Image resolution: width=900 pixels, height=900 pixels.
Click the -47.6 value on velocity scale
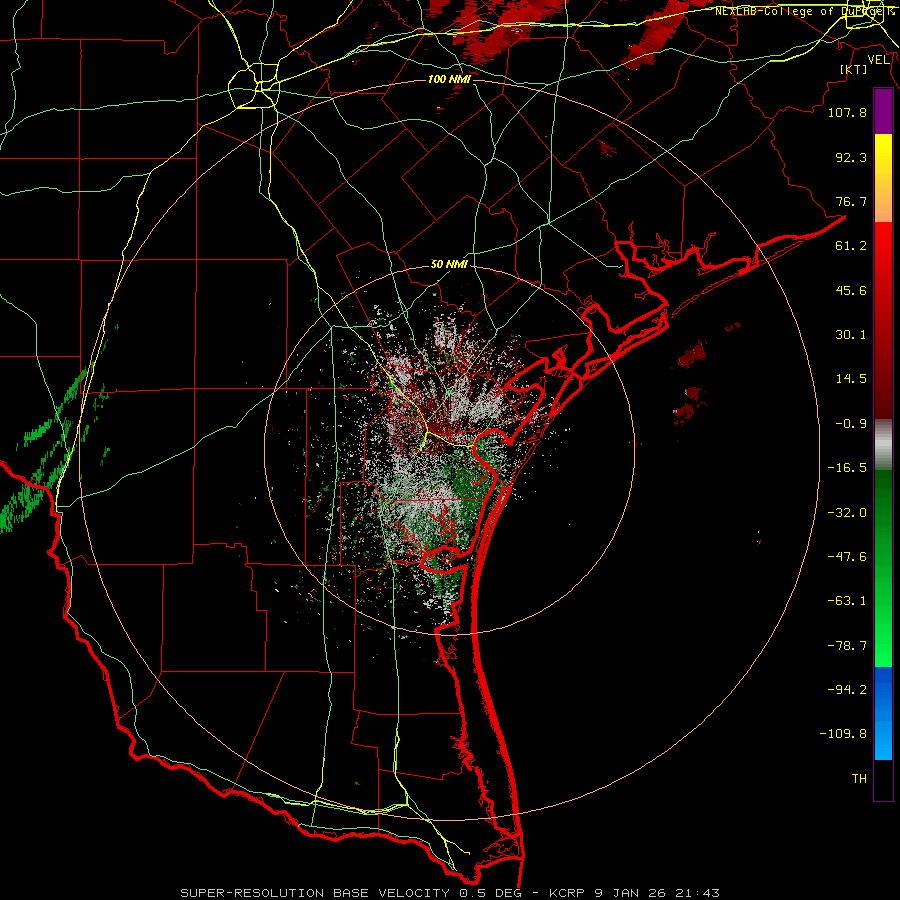pos(847,557)
